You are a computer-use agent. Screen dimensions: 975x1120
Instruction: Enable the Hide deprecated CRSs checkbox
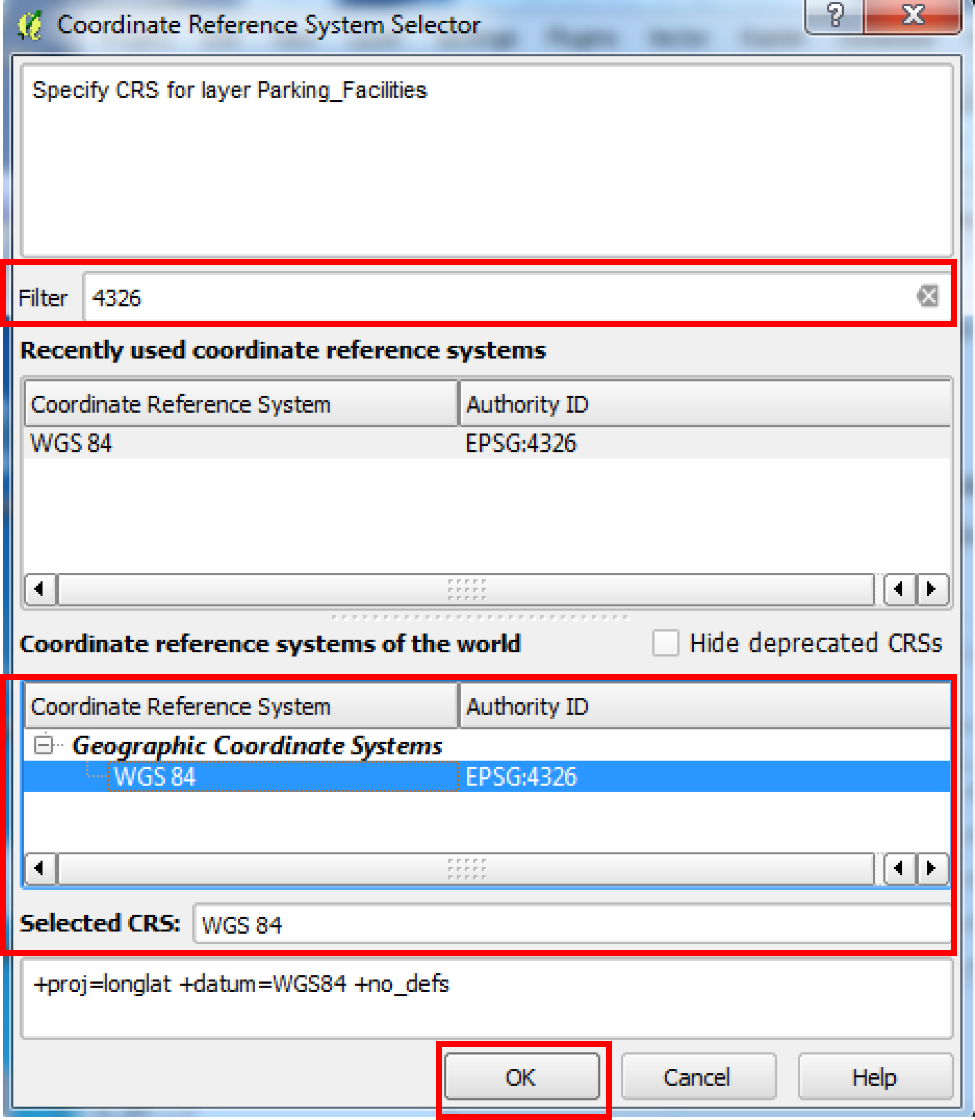point(665,643)
